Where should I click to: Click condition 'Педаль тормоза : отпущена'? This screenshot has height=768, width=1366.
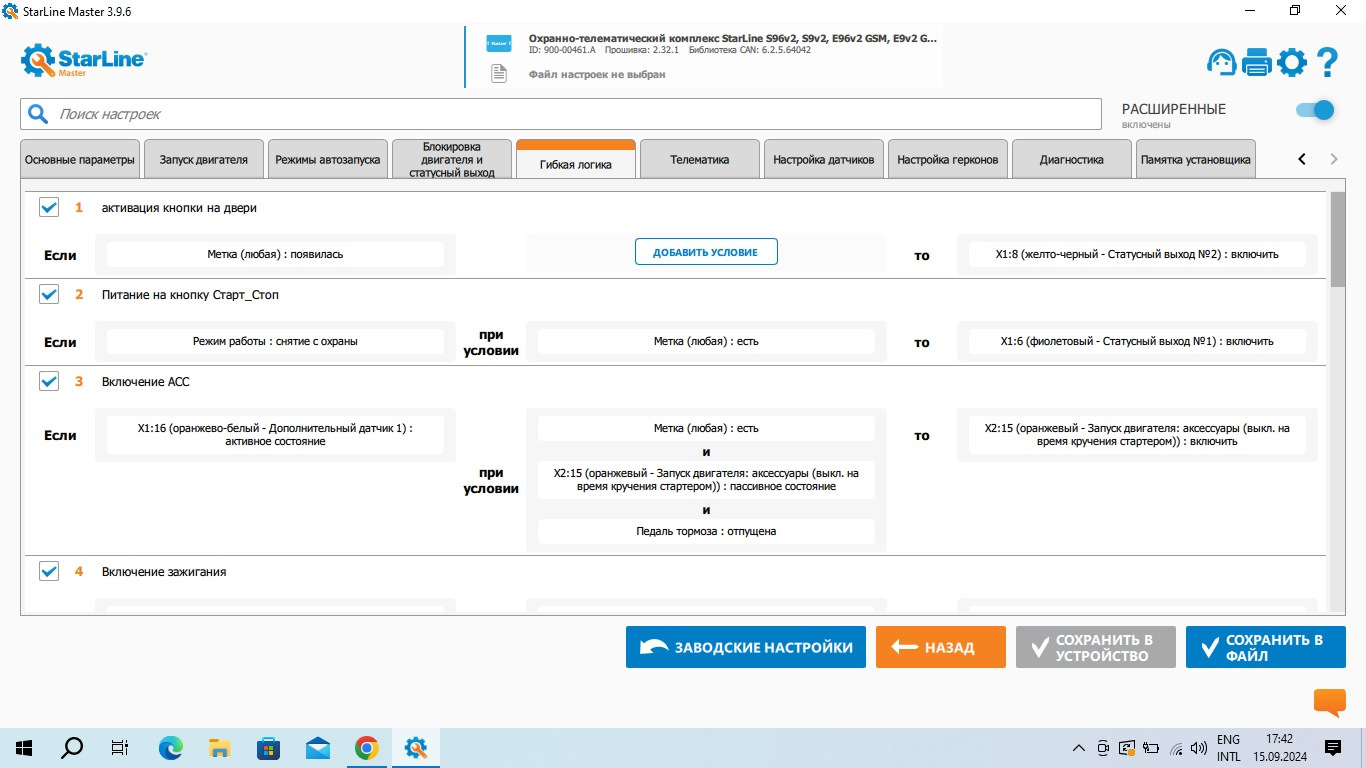coord(706,532)
